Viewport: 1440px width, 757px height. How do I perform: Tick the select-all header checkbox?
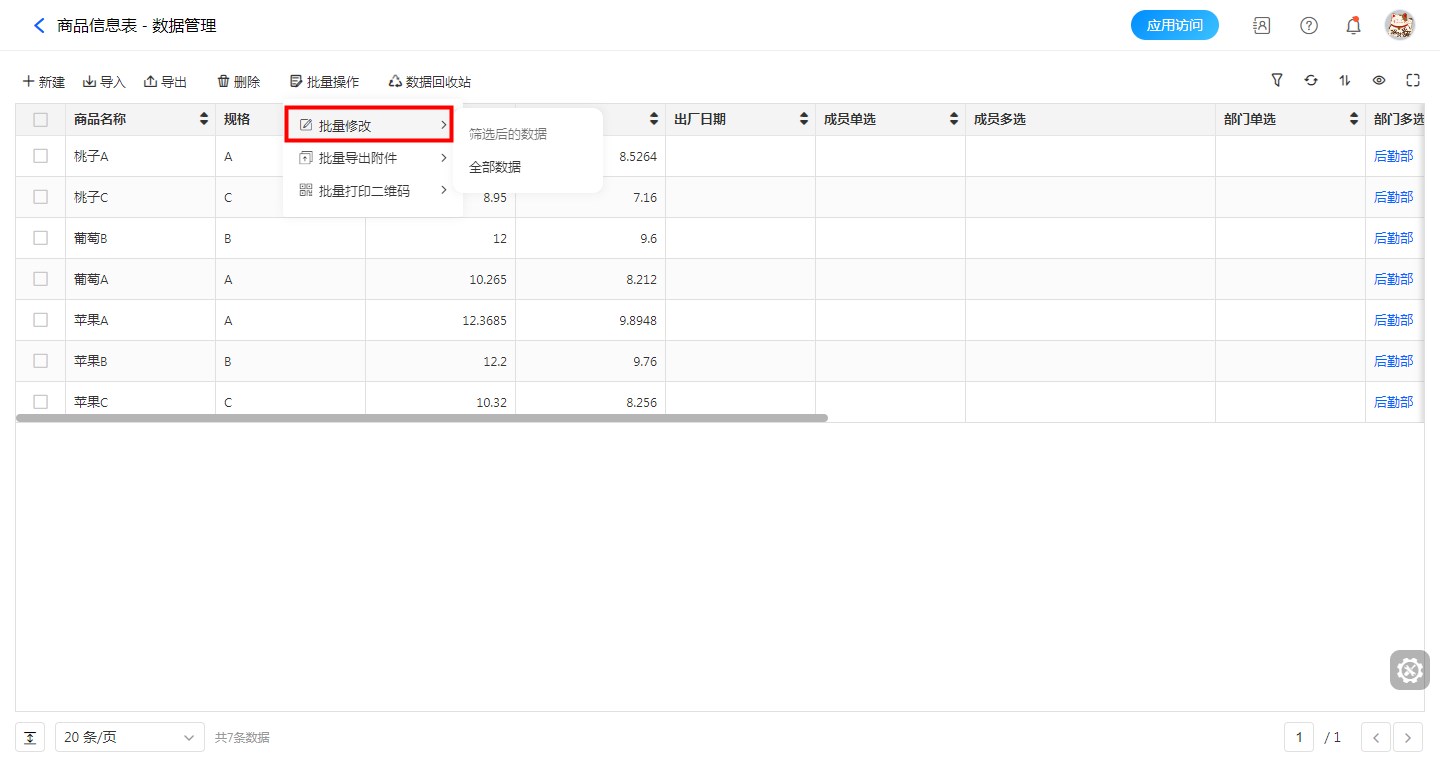41,120
